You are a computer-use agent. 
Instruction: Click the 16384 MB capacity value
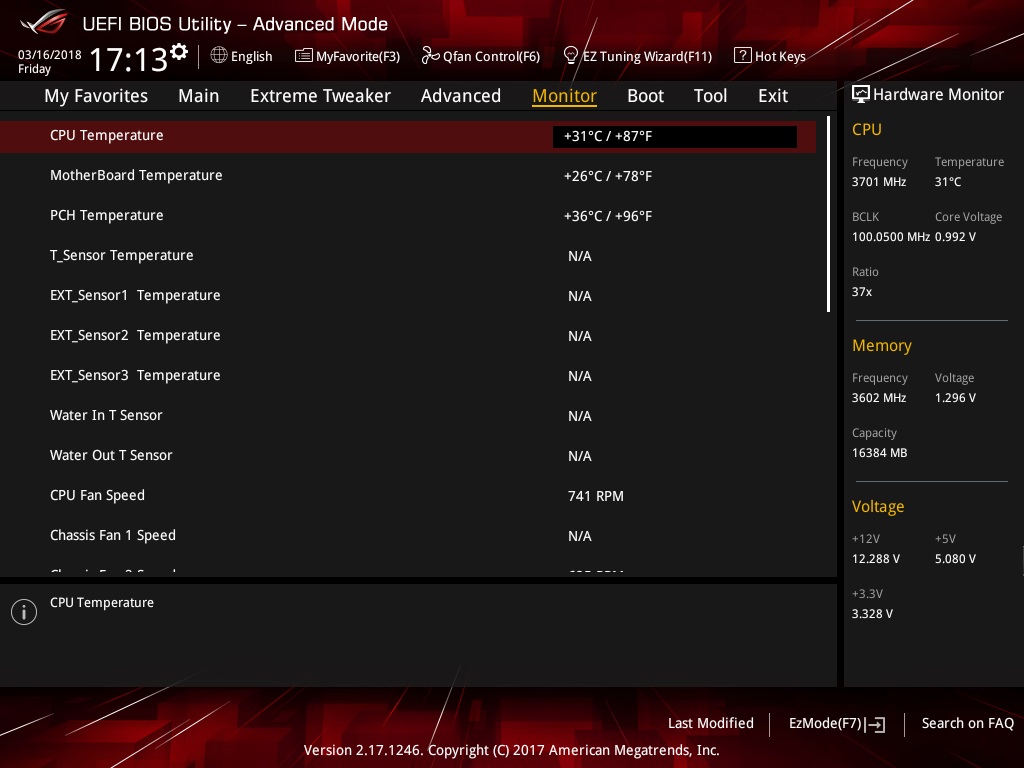click(880, 453)
